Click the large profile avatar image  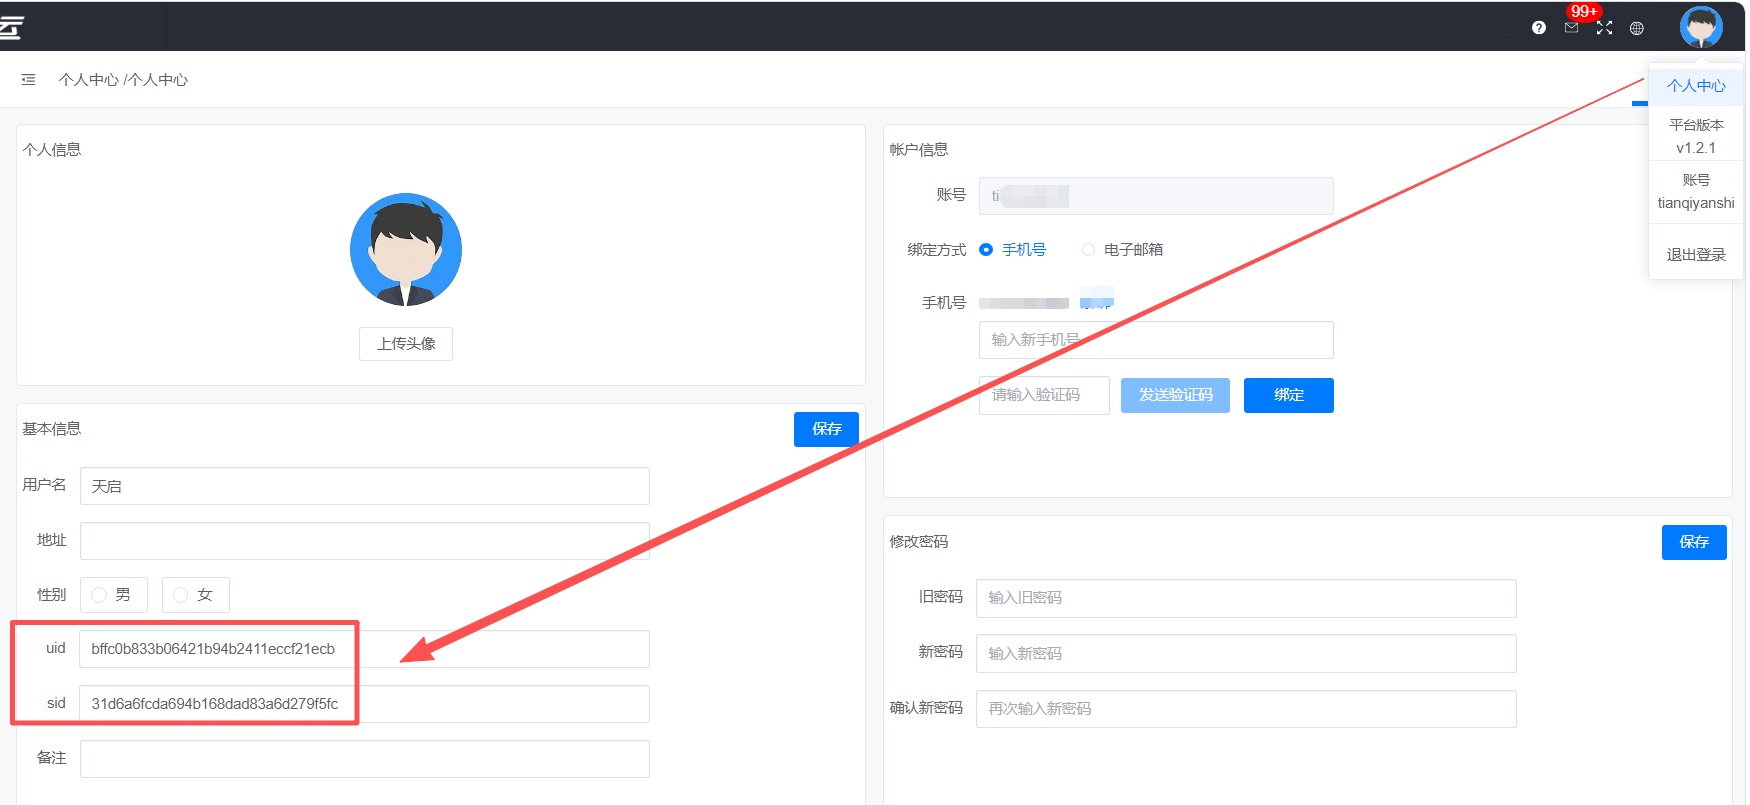coord(405,249)
